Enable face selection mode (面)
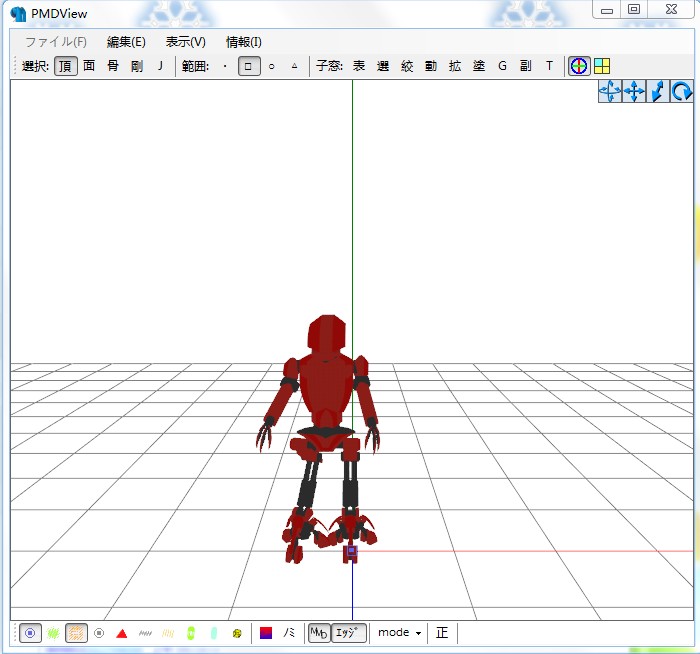 [x=89, y=66]
